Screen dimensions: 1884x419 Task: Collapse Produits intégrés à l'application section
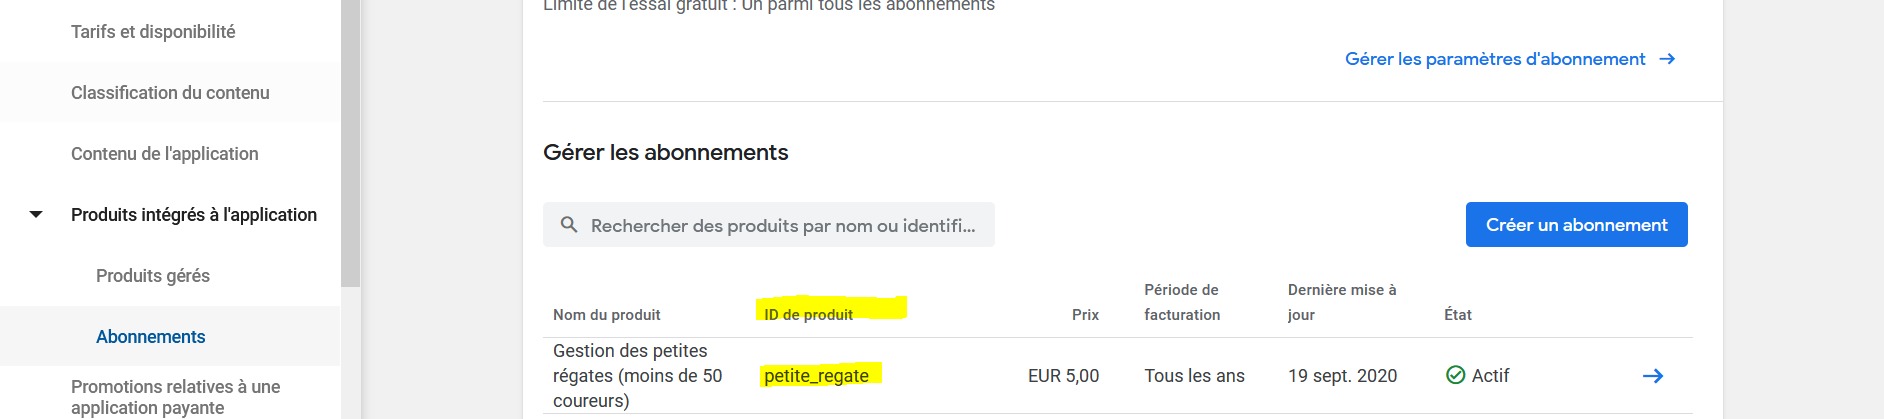click(x=36, y=215)
